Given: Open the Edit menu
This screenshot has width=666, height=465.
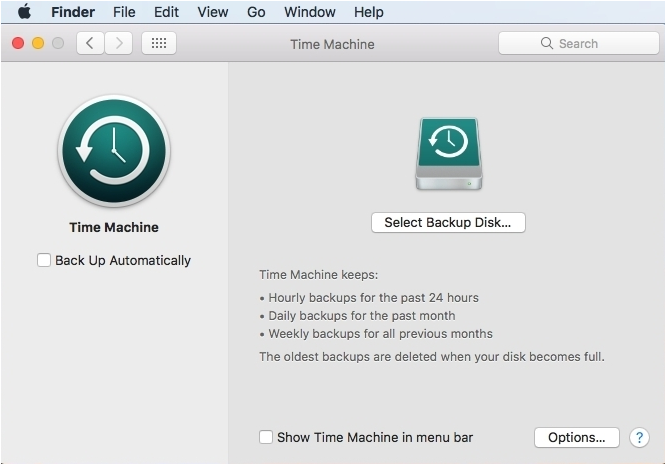Looking at the screenshot, I should (x=166, y=12).
